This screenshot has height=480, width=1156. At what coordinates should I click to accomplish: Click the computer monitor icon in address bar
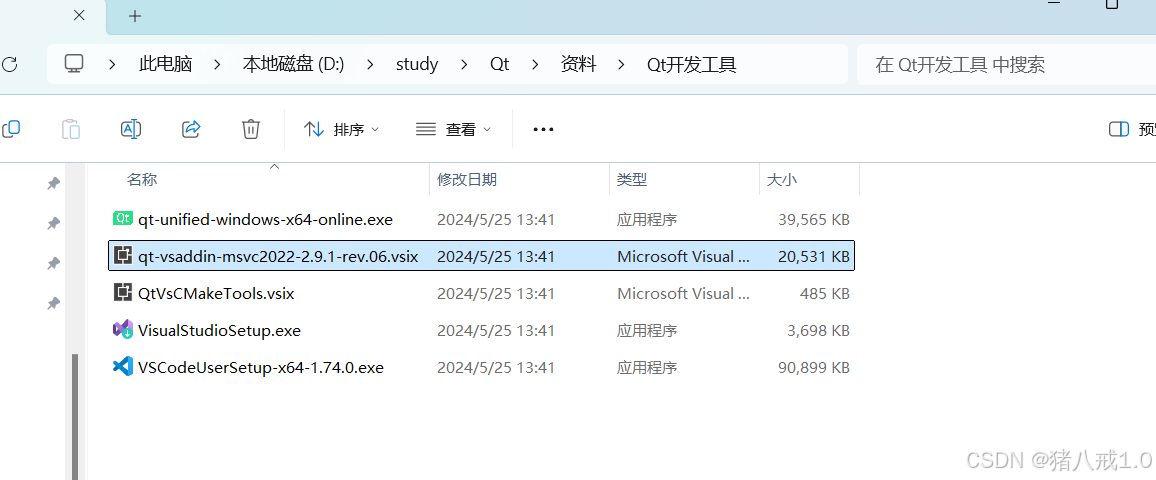[74, 64]
